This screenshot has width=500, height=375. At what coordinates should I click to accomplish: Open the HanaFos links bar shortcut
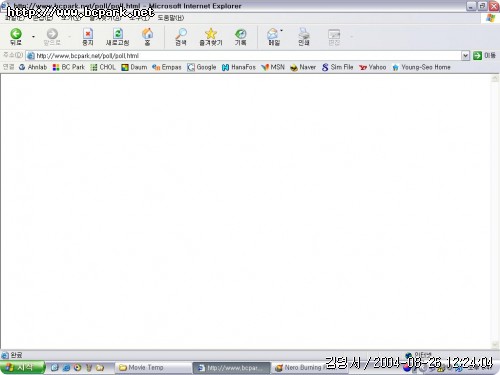click(239, 67)
